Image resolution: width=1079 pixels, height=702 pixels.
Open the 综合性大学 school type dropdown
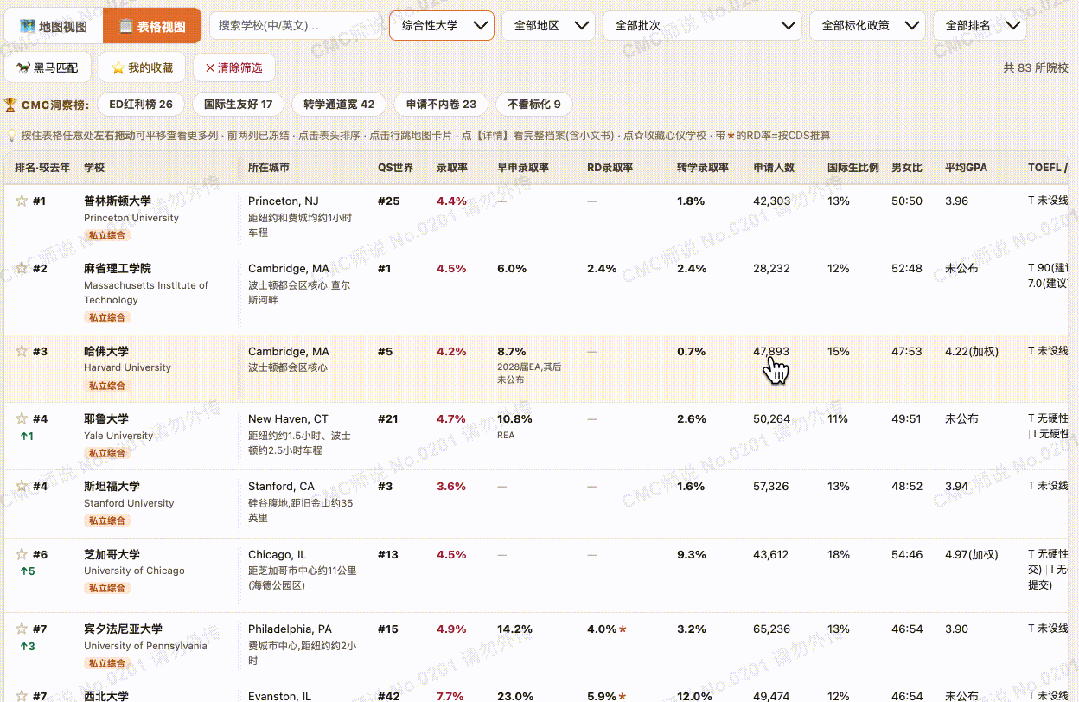(442, 25)
